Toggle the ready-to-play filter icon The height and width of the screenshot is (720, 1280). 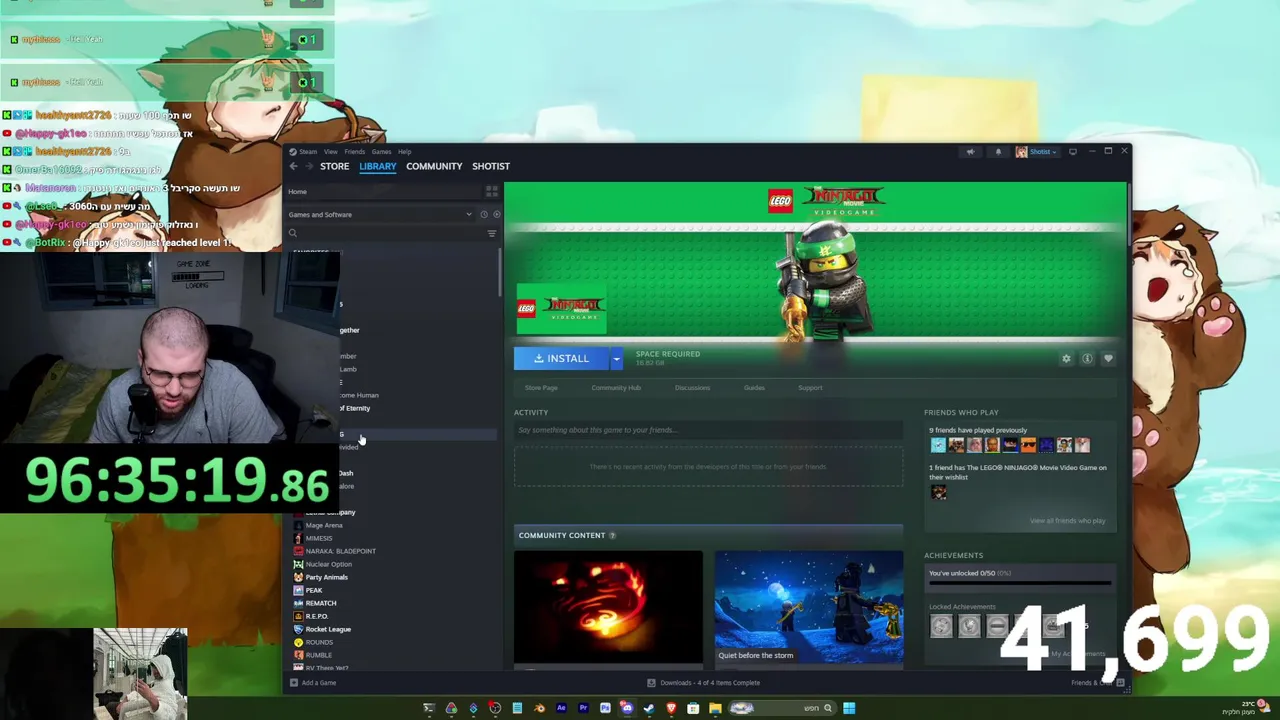pos(496,214)
